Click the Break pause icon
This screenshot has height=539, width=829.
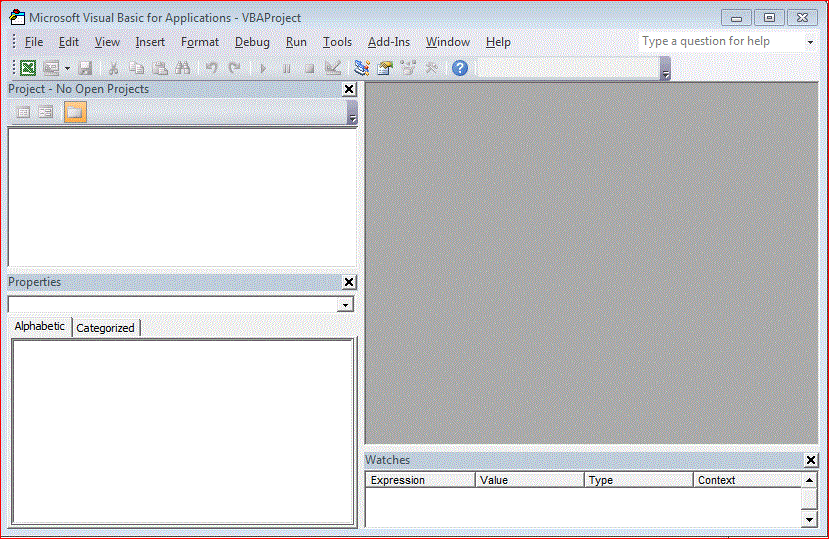(x=287, y=68)
